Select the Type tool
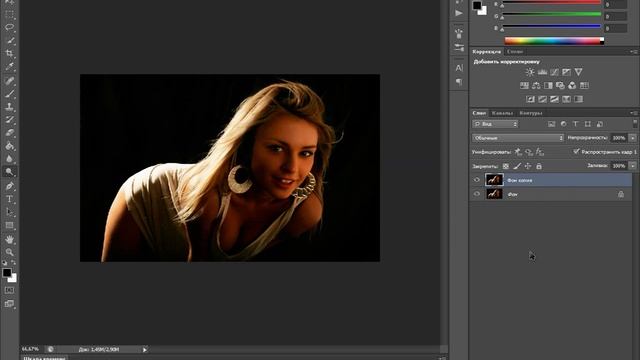This screenshot has width=640, height=360. (9, 199)
